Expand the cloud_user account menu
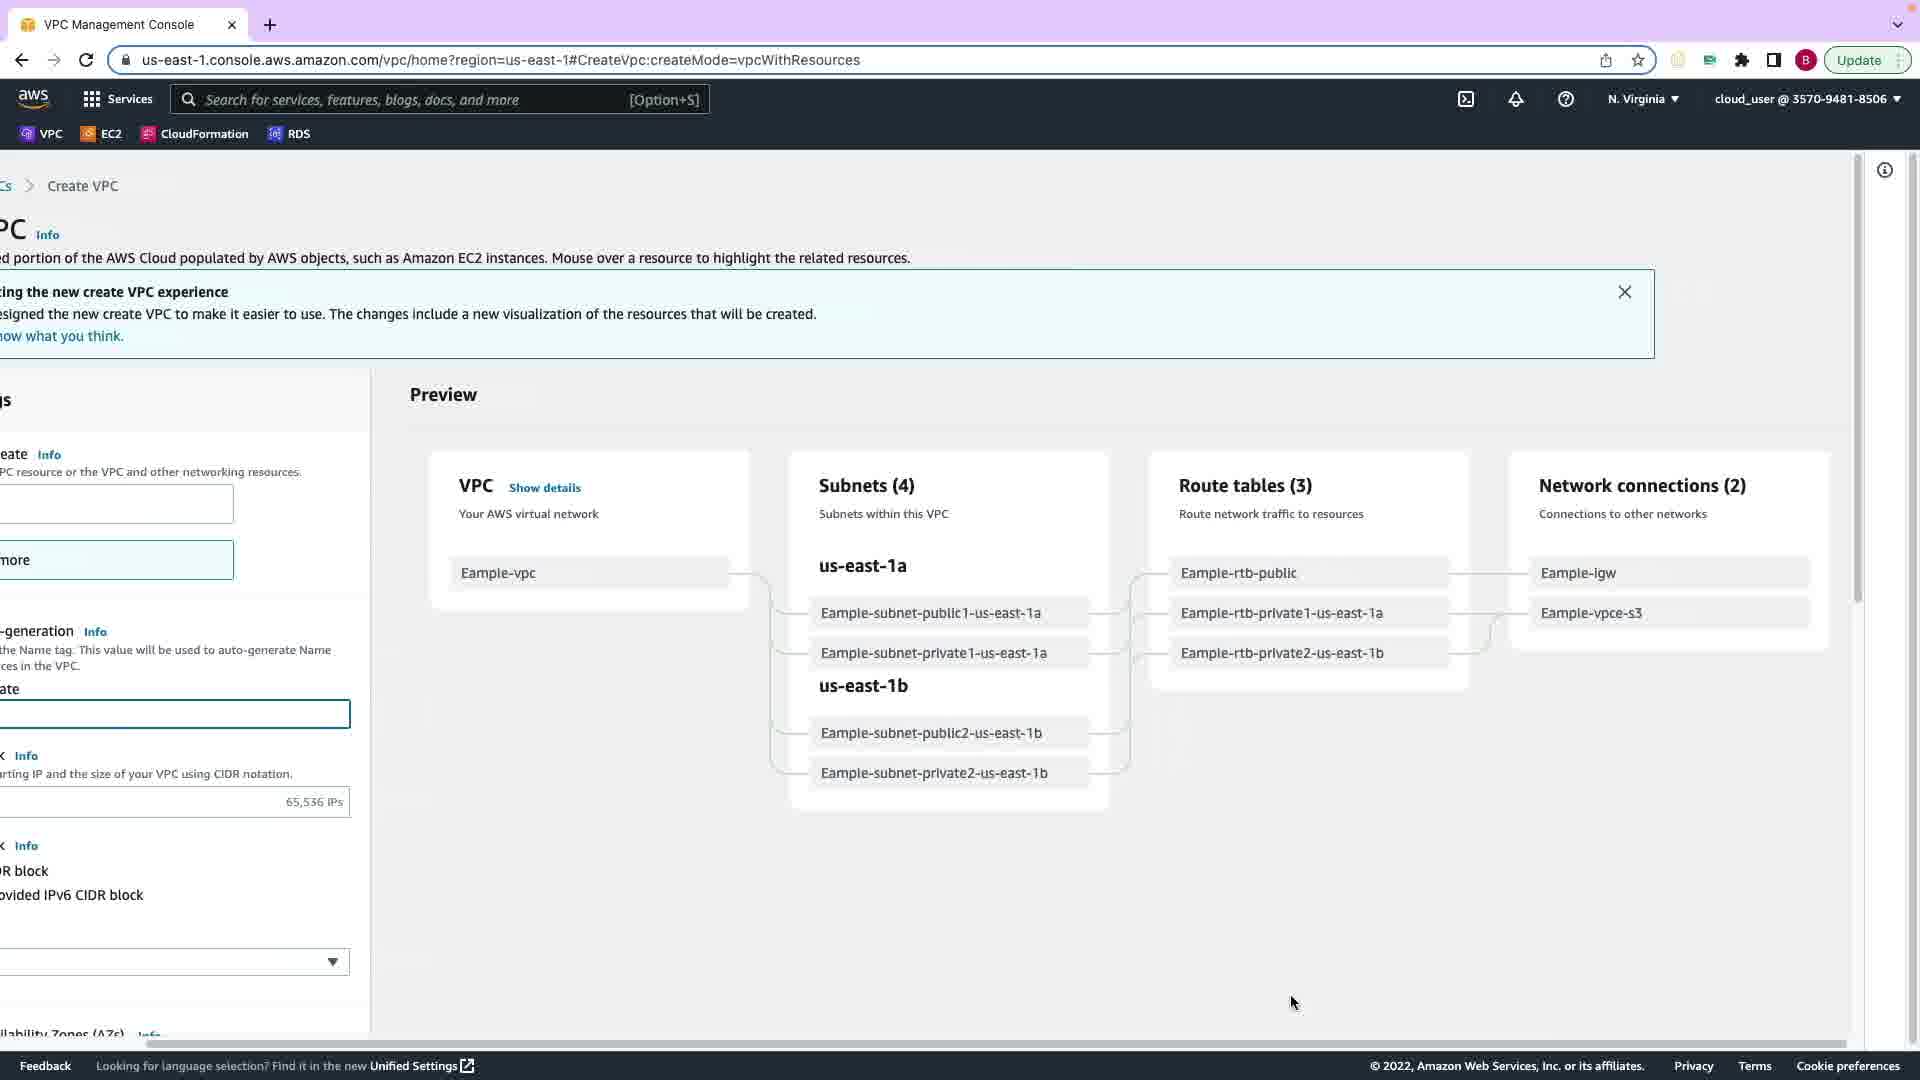Viewport: 1920px width, 1080px height. tap(1807, 99)
